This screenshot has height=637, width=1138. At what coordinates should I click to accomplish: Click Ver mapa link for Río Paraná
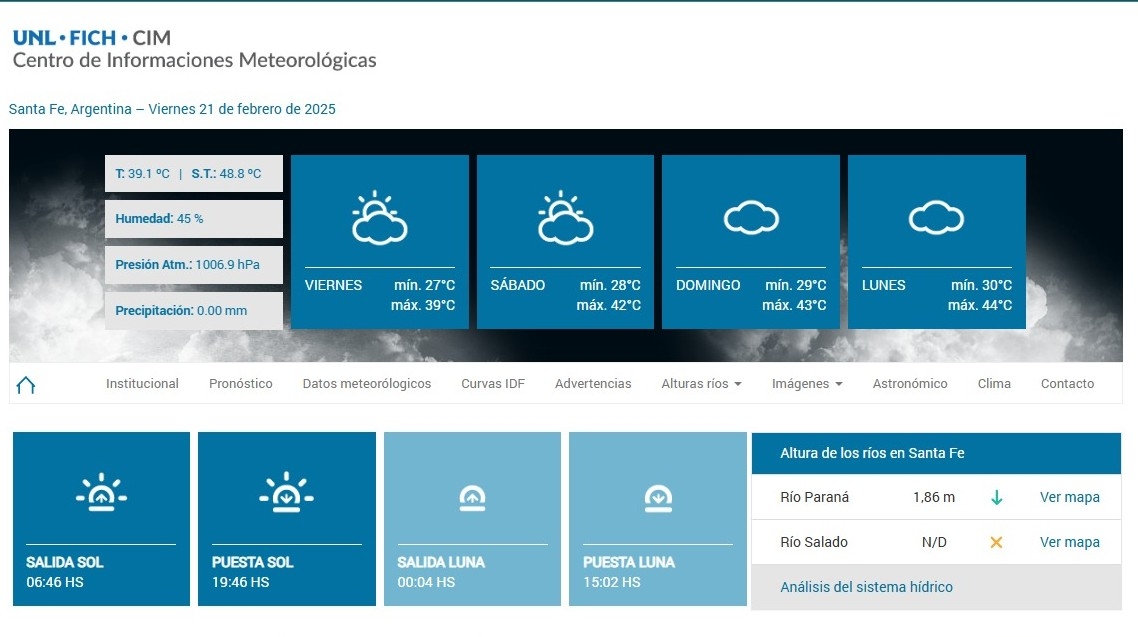[1069, 498]
